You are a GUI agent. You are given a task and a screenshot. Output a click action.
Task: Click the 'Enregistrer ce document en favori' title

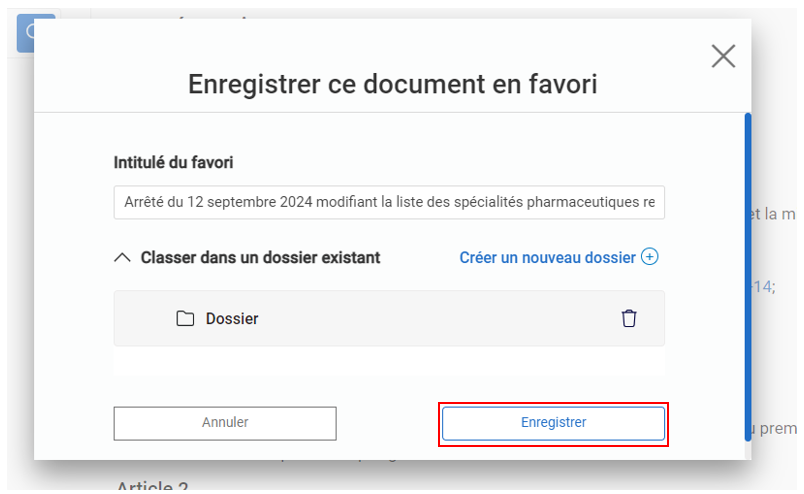point(393,85)
